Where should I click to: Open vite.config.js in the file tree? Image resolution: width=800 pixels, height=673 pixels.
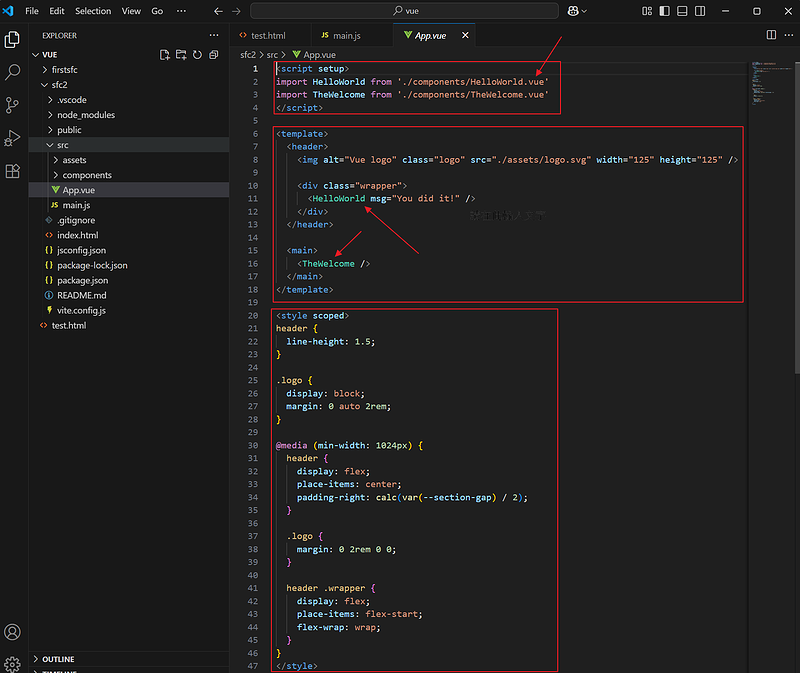[x=80, y=310]
